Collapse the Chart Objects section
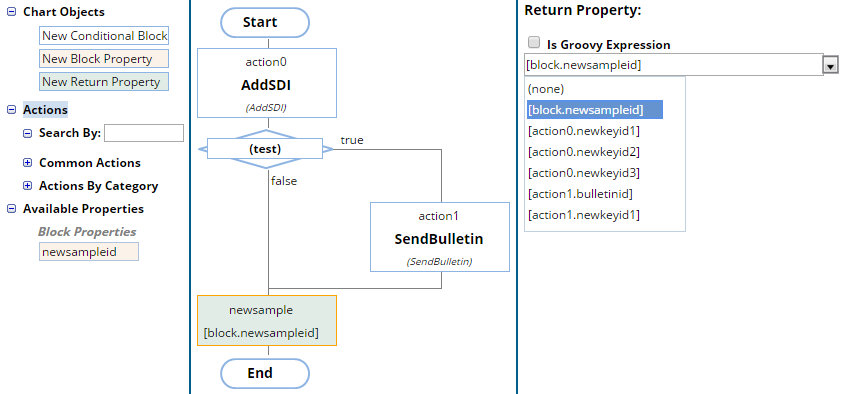Viewport: 844px width, 394px height. point(11,12)
